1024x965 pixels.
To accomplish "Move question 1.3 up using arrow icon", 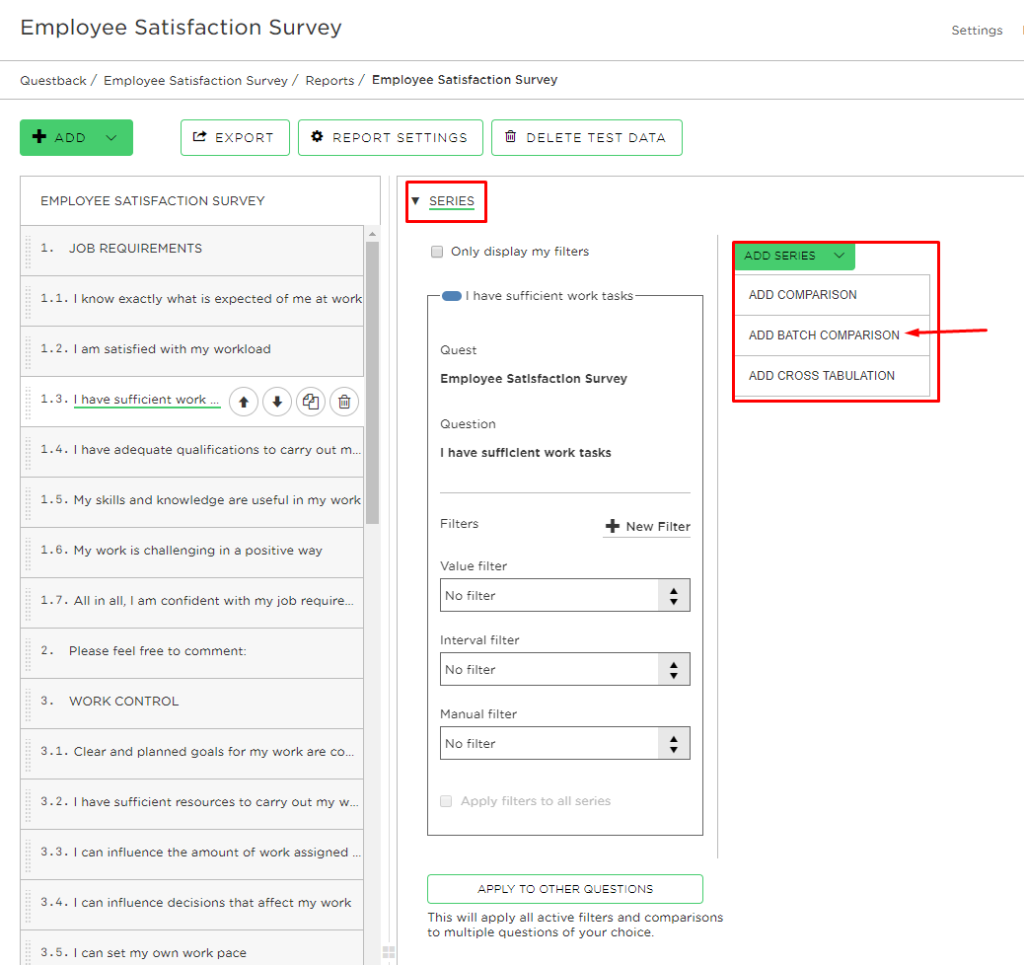I will coord(243,400).
